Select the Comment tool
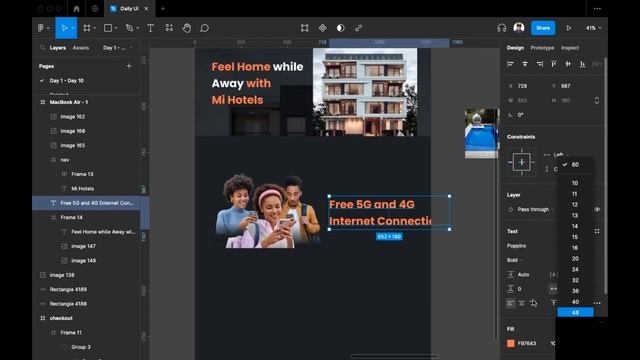640x360 pixels. tap(204, 28)
